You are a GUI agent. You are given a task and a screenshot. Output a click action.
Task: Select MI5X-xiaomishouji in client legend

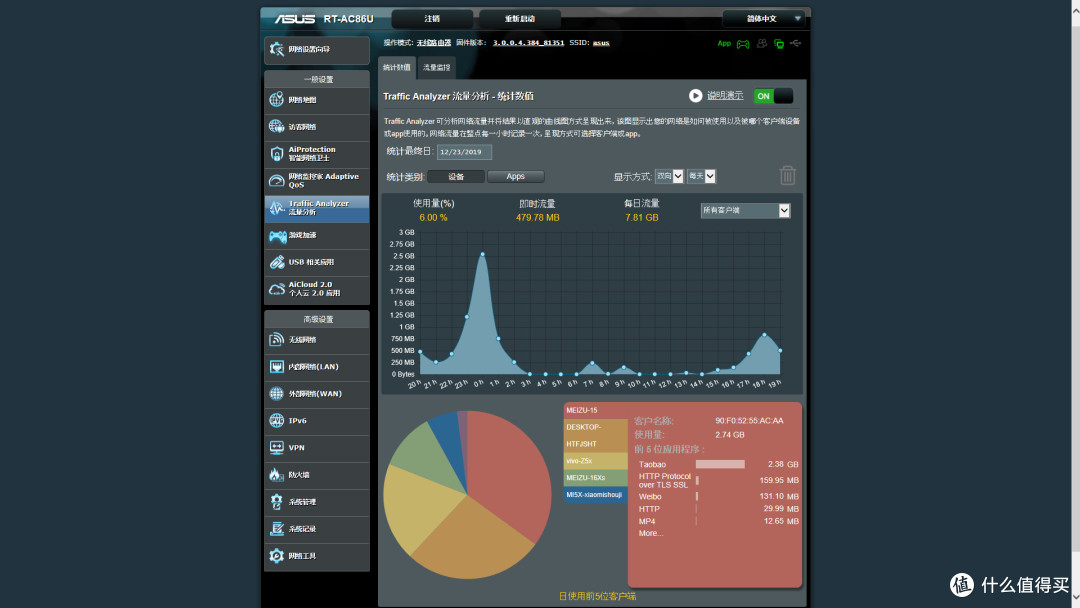(596, 495)
